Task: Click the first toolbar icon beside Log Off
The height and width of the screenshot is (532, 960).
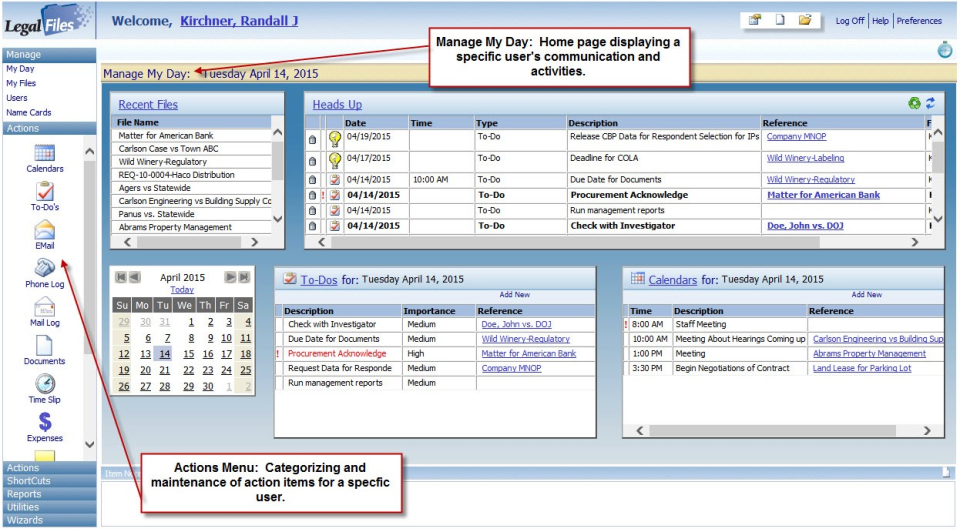Action: pyautogui.click(x=755, y=20)
